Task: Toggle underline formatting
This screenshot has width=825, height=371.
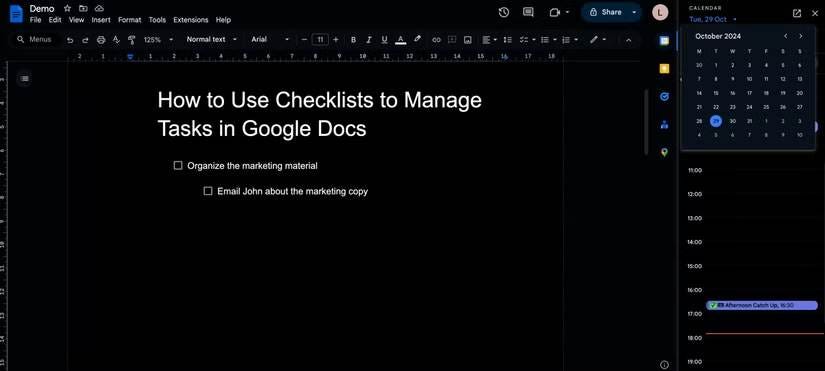Action: 384,39
